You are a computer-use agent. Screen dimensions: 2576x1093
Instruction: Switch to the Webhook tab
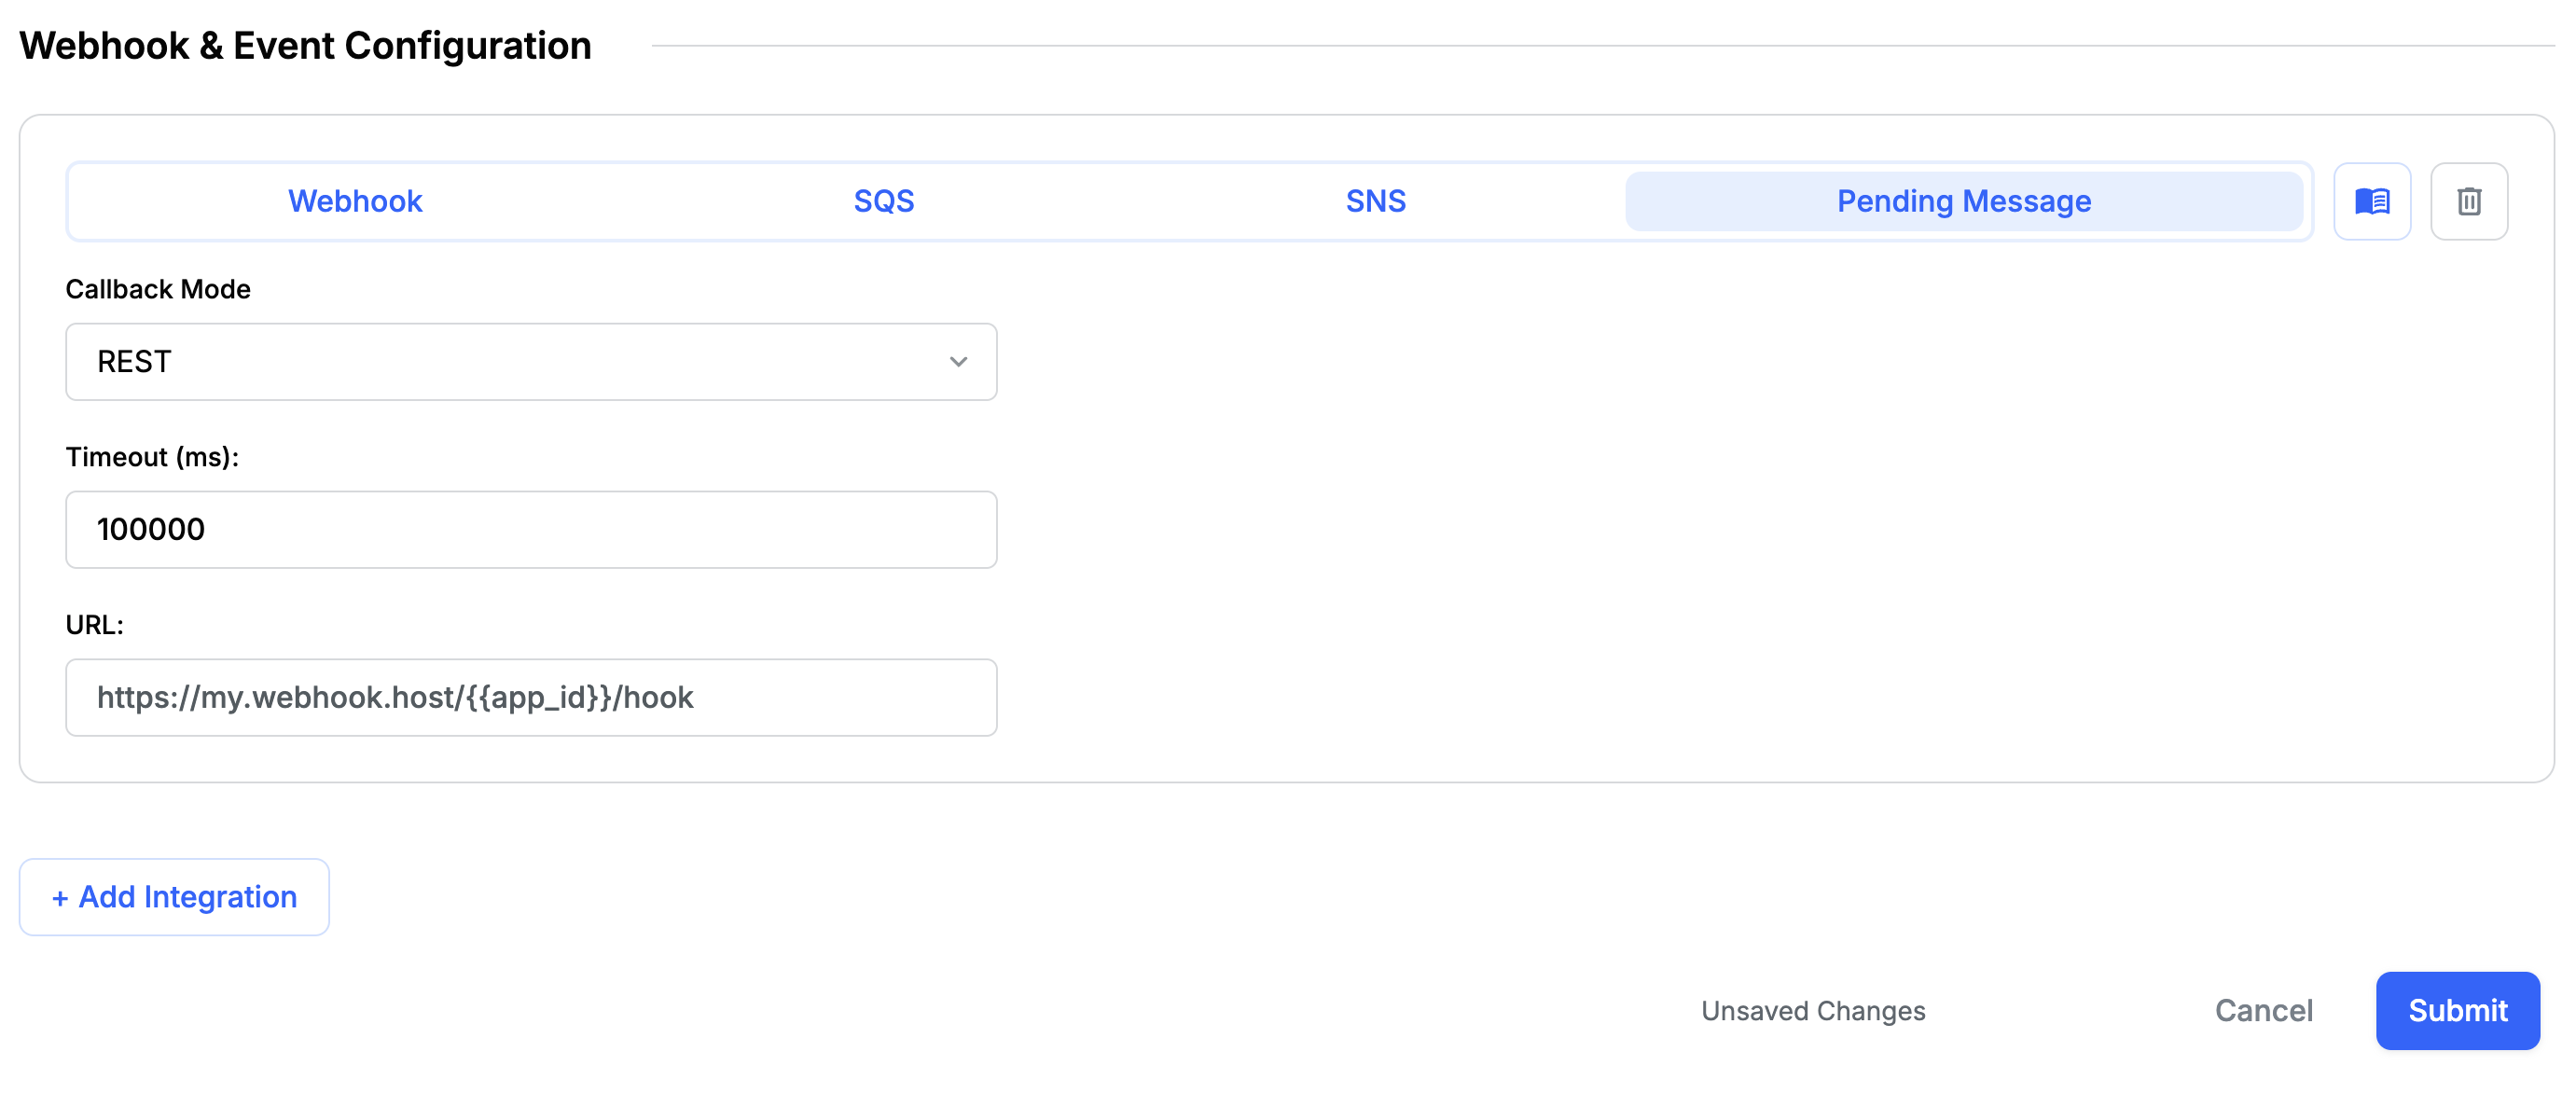[355, 201]
